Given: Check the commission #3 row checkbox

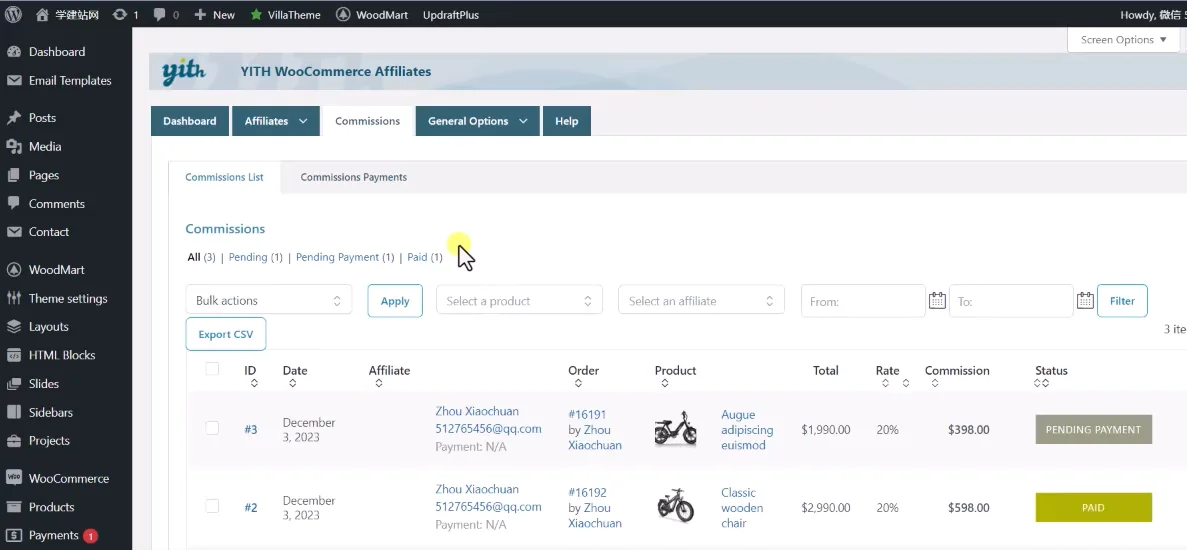Looking at the screenshot, I should coord(212,428).
